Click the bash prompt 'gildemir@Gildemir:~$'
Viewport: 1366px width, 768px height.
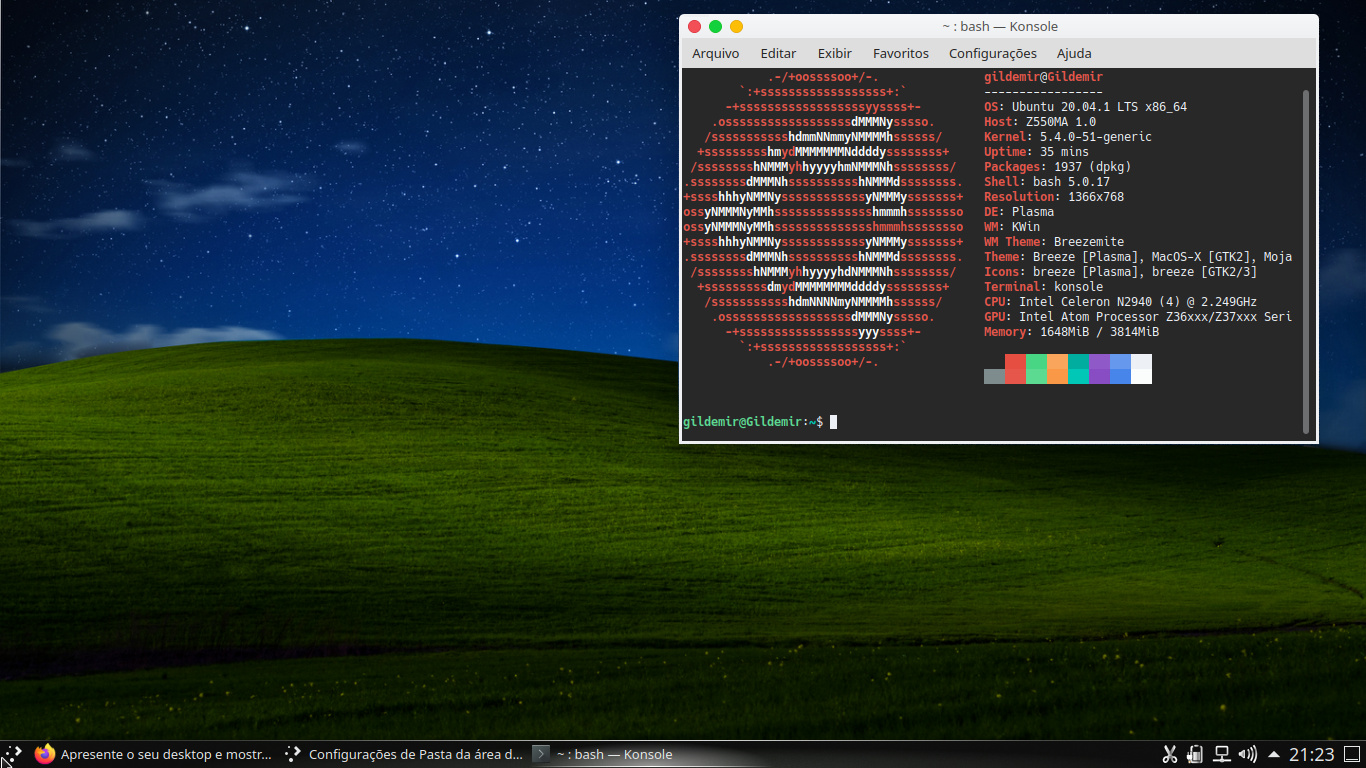pos(753,422)
